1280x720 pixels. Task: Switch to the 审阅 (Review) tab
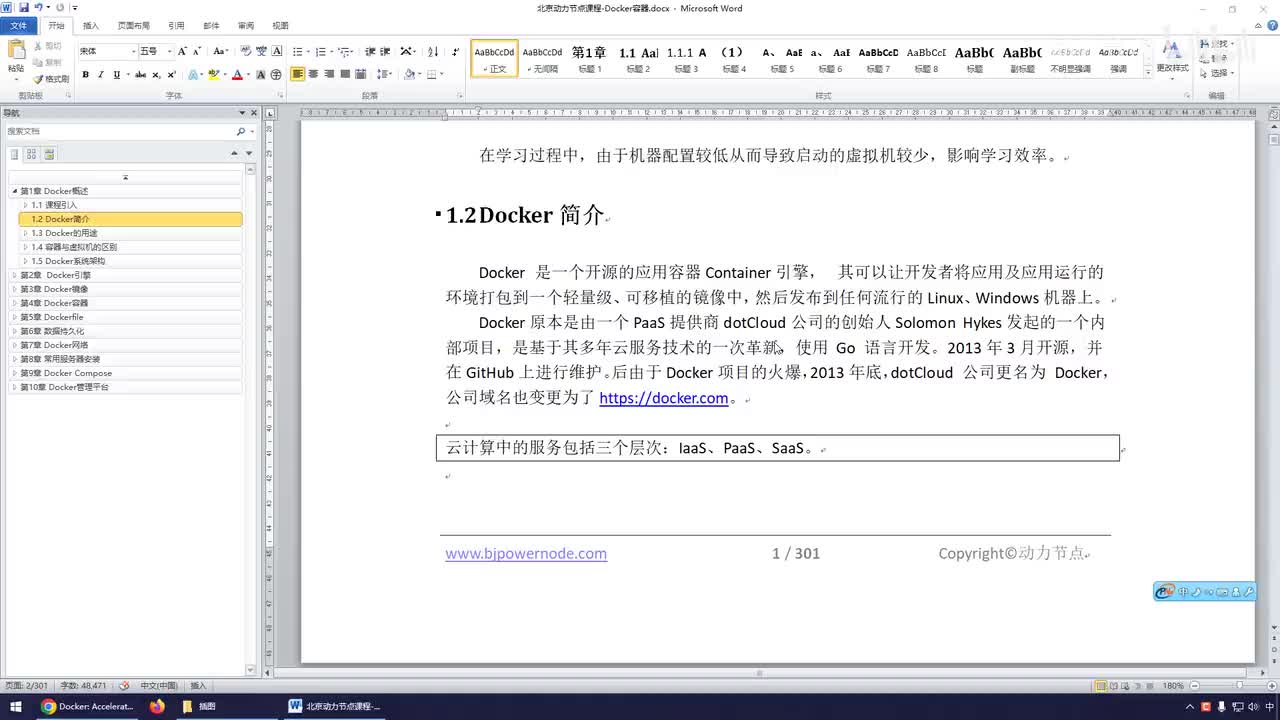click(x=246, y=25)
